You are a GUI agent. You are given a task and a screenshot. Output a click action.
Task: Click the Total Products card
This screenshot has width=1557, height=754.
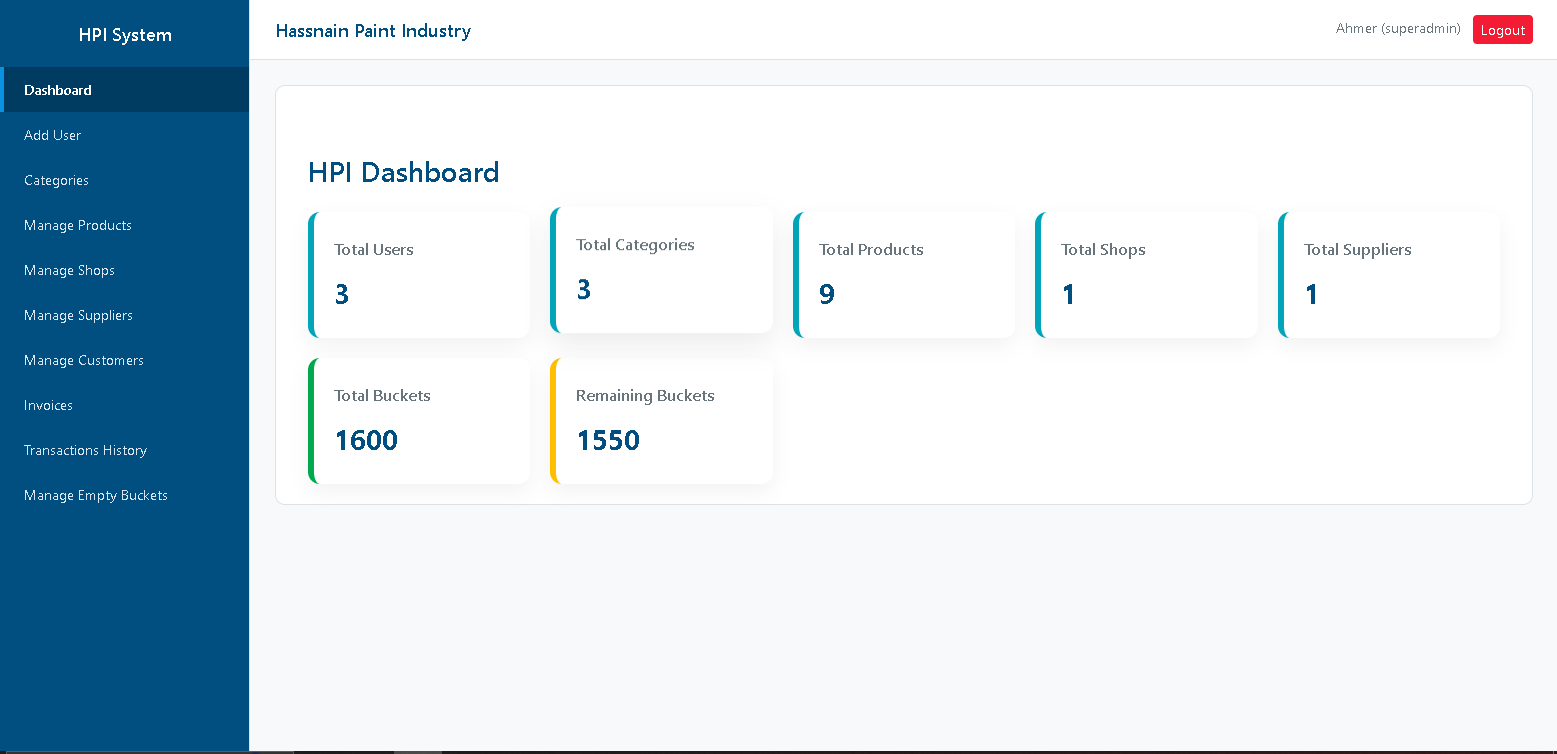(905, 274)
